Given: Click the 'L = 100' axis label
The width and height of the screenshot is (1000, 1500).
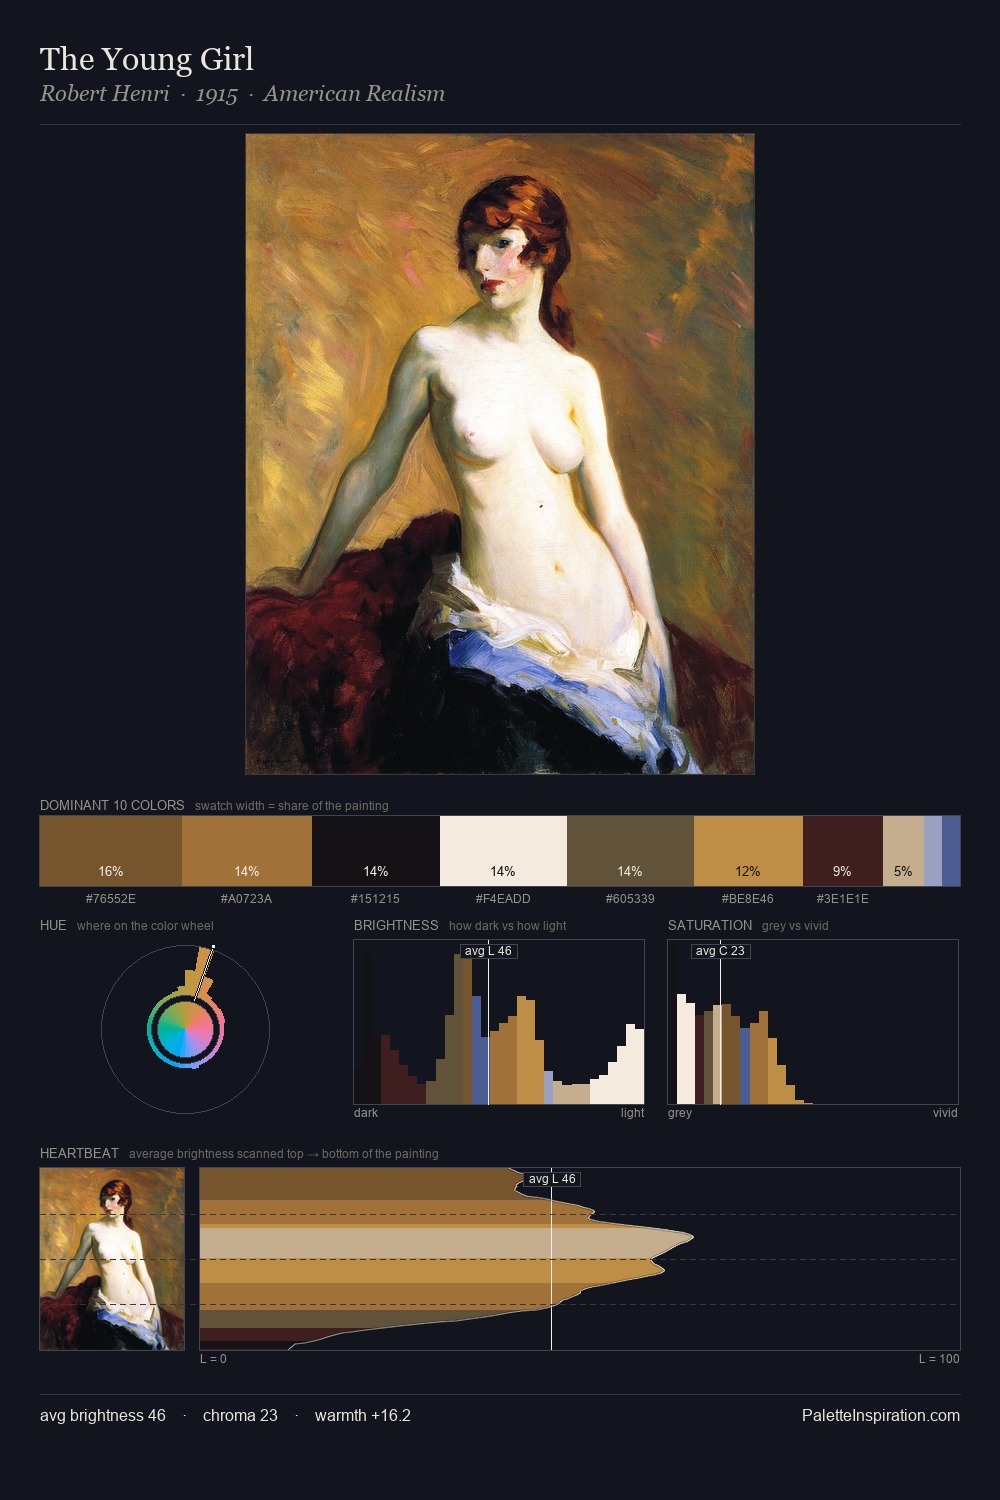Looking at the screenshot, I should point(939,1359).
